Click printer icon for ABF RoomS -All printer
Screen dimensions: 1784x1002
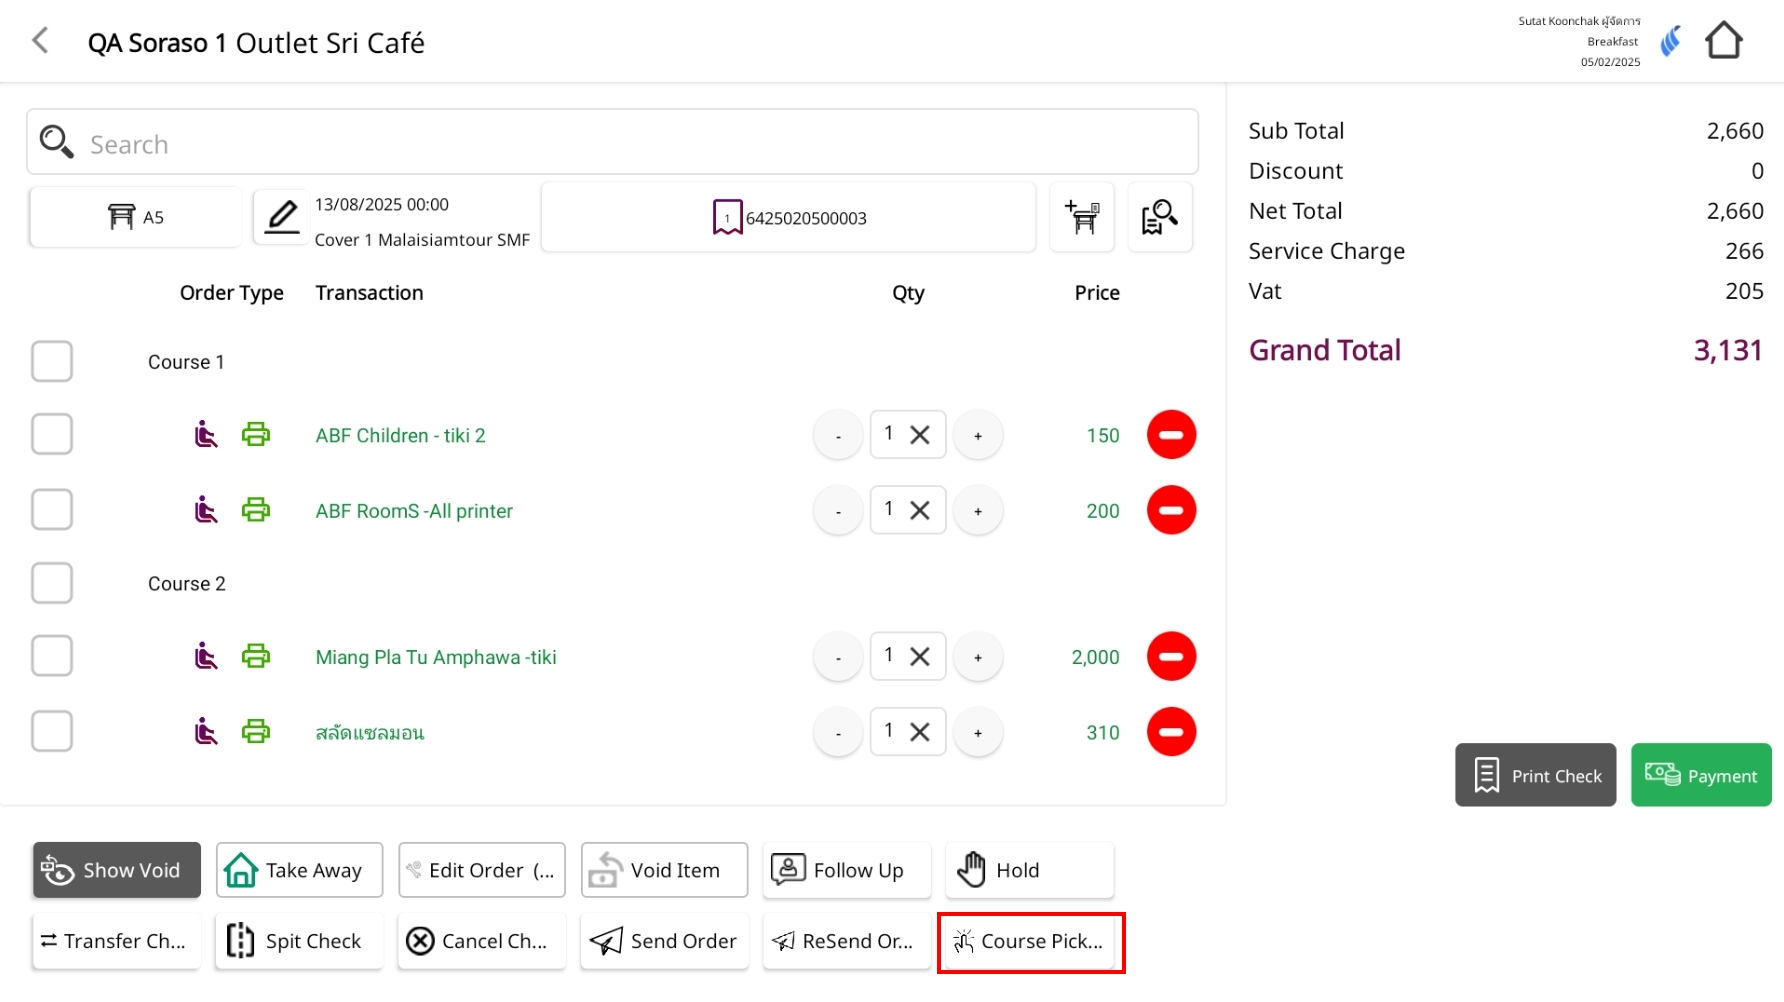pos(256,510)
